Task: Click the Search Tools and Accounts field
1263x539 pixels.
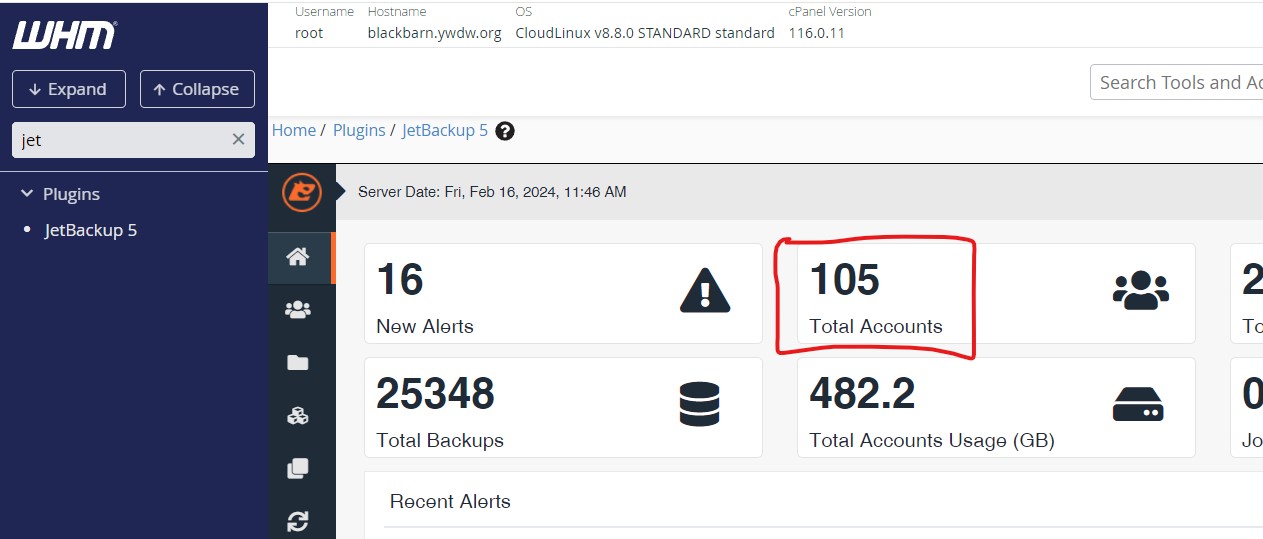Action: tap(1176, 83)
